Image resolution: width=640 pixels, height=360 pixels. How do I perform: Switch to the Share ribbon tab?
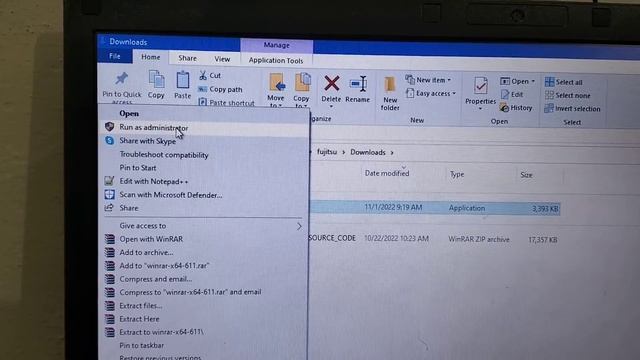pos(187,58)
